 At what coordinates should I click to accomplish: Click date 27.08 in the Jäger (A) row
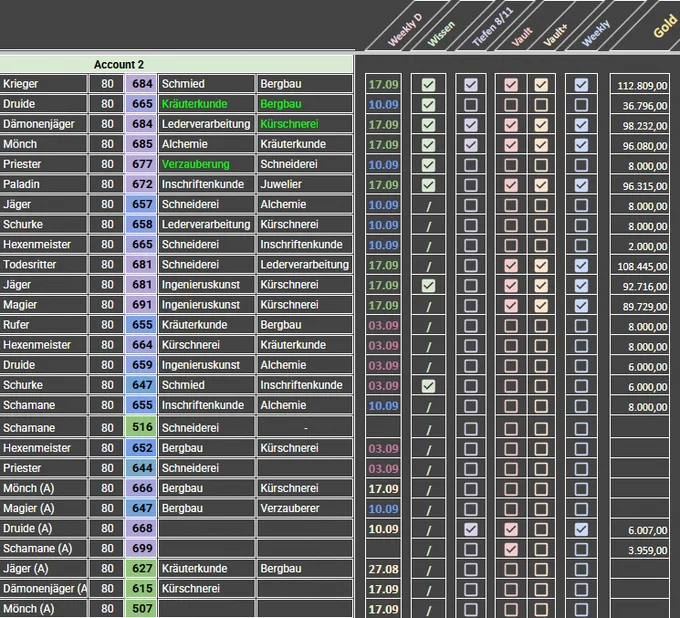coord(383,569)
